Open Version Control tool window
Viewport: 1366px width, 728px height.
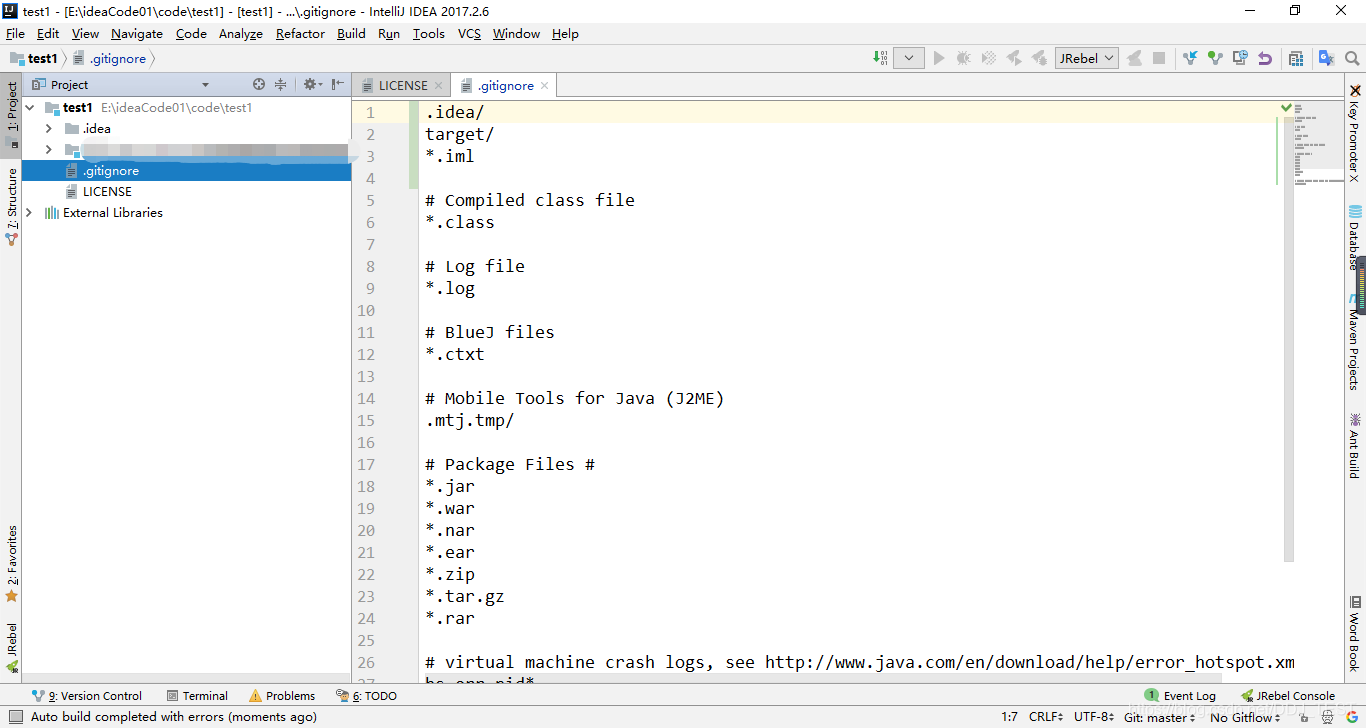[87, 696]
